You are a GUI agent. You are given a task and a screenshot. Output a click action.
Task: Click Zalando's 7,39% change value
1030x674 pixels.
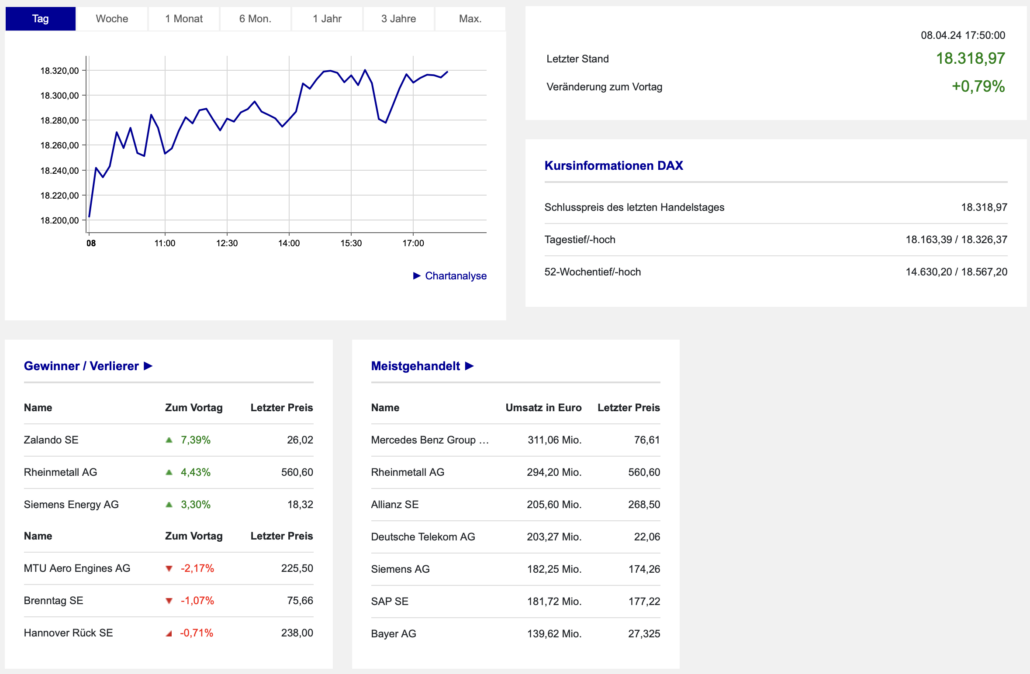(x=196, y=440)
